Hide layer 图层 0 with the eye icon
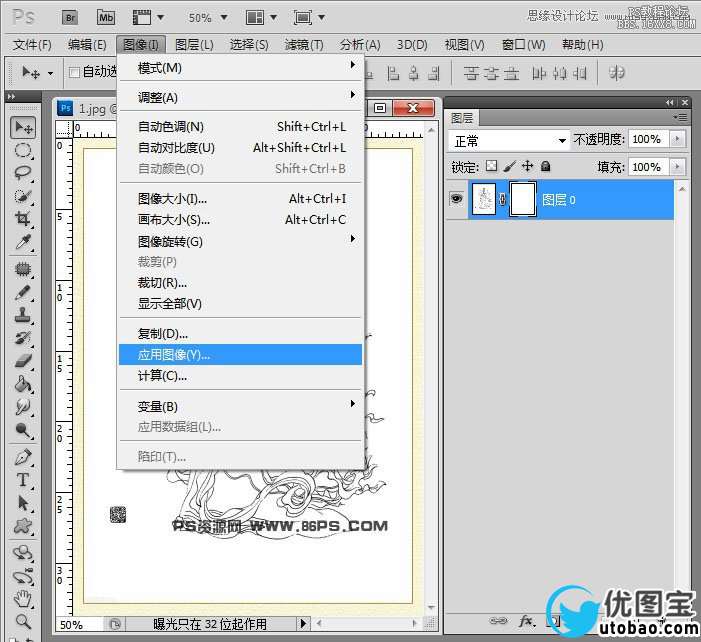The width and height of the screenshot is (701, 642). tap(456, 200)
